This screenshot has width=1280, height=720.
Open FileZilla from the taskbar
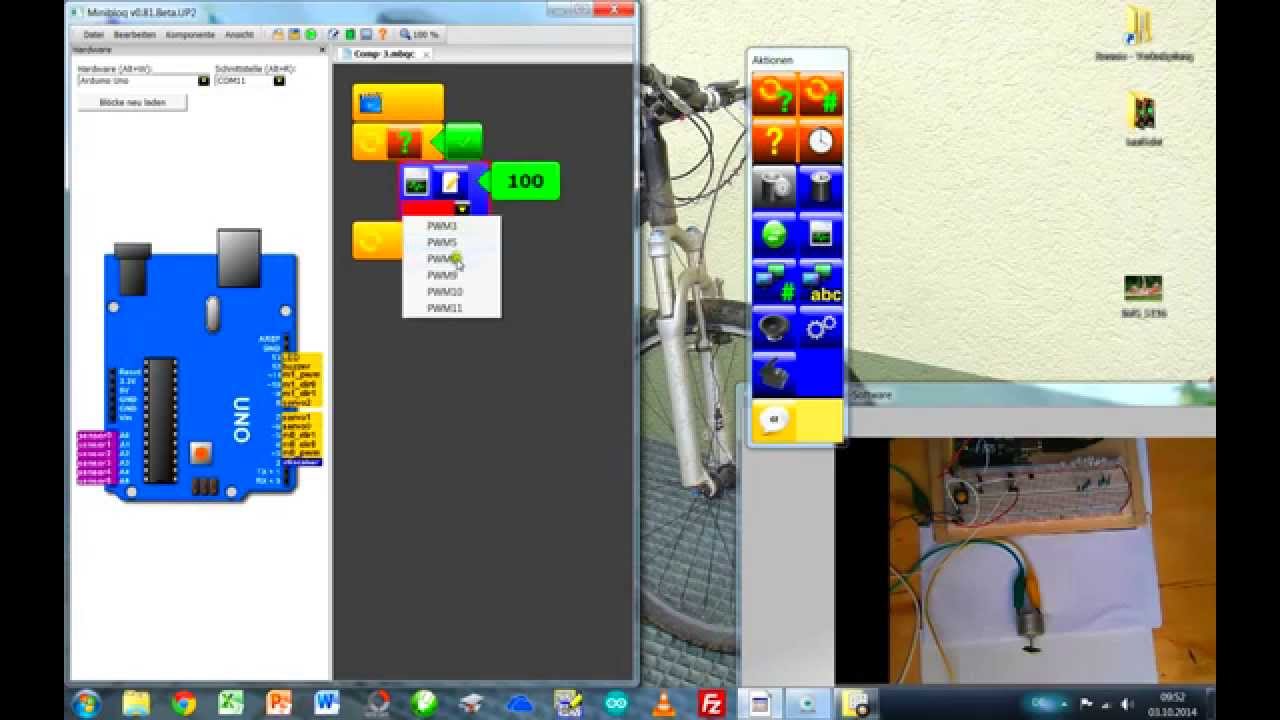coord(711,703)
